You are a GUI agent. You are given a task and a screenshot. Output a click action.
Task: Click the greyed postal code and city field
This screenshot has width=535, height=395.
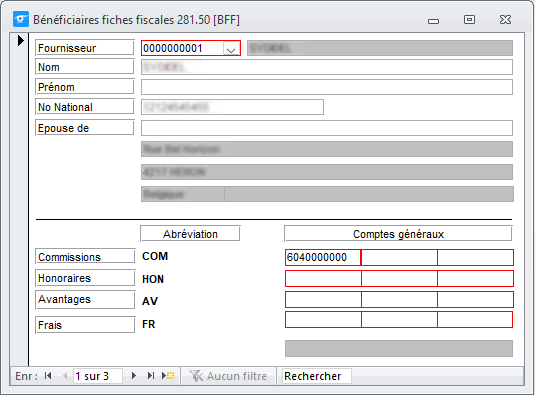coord(327,172)
